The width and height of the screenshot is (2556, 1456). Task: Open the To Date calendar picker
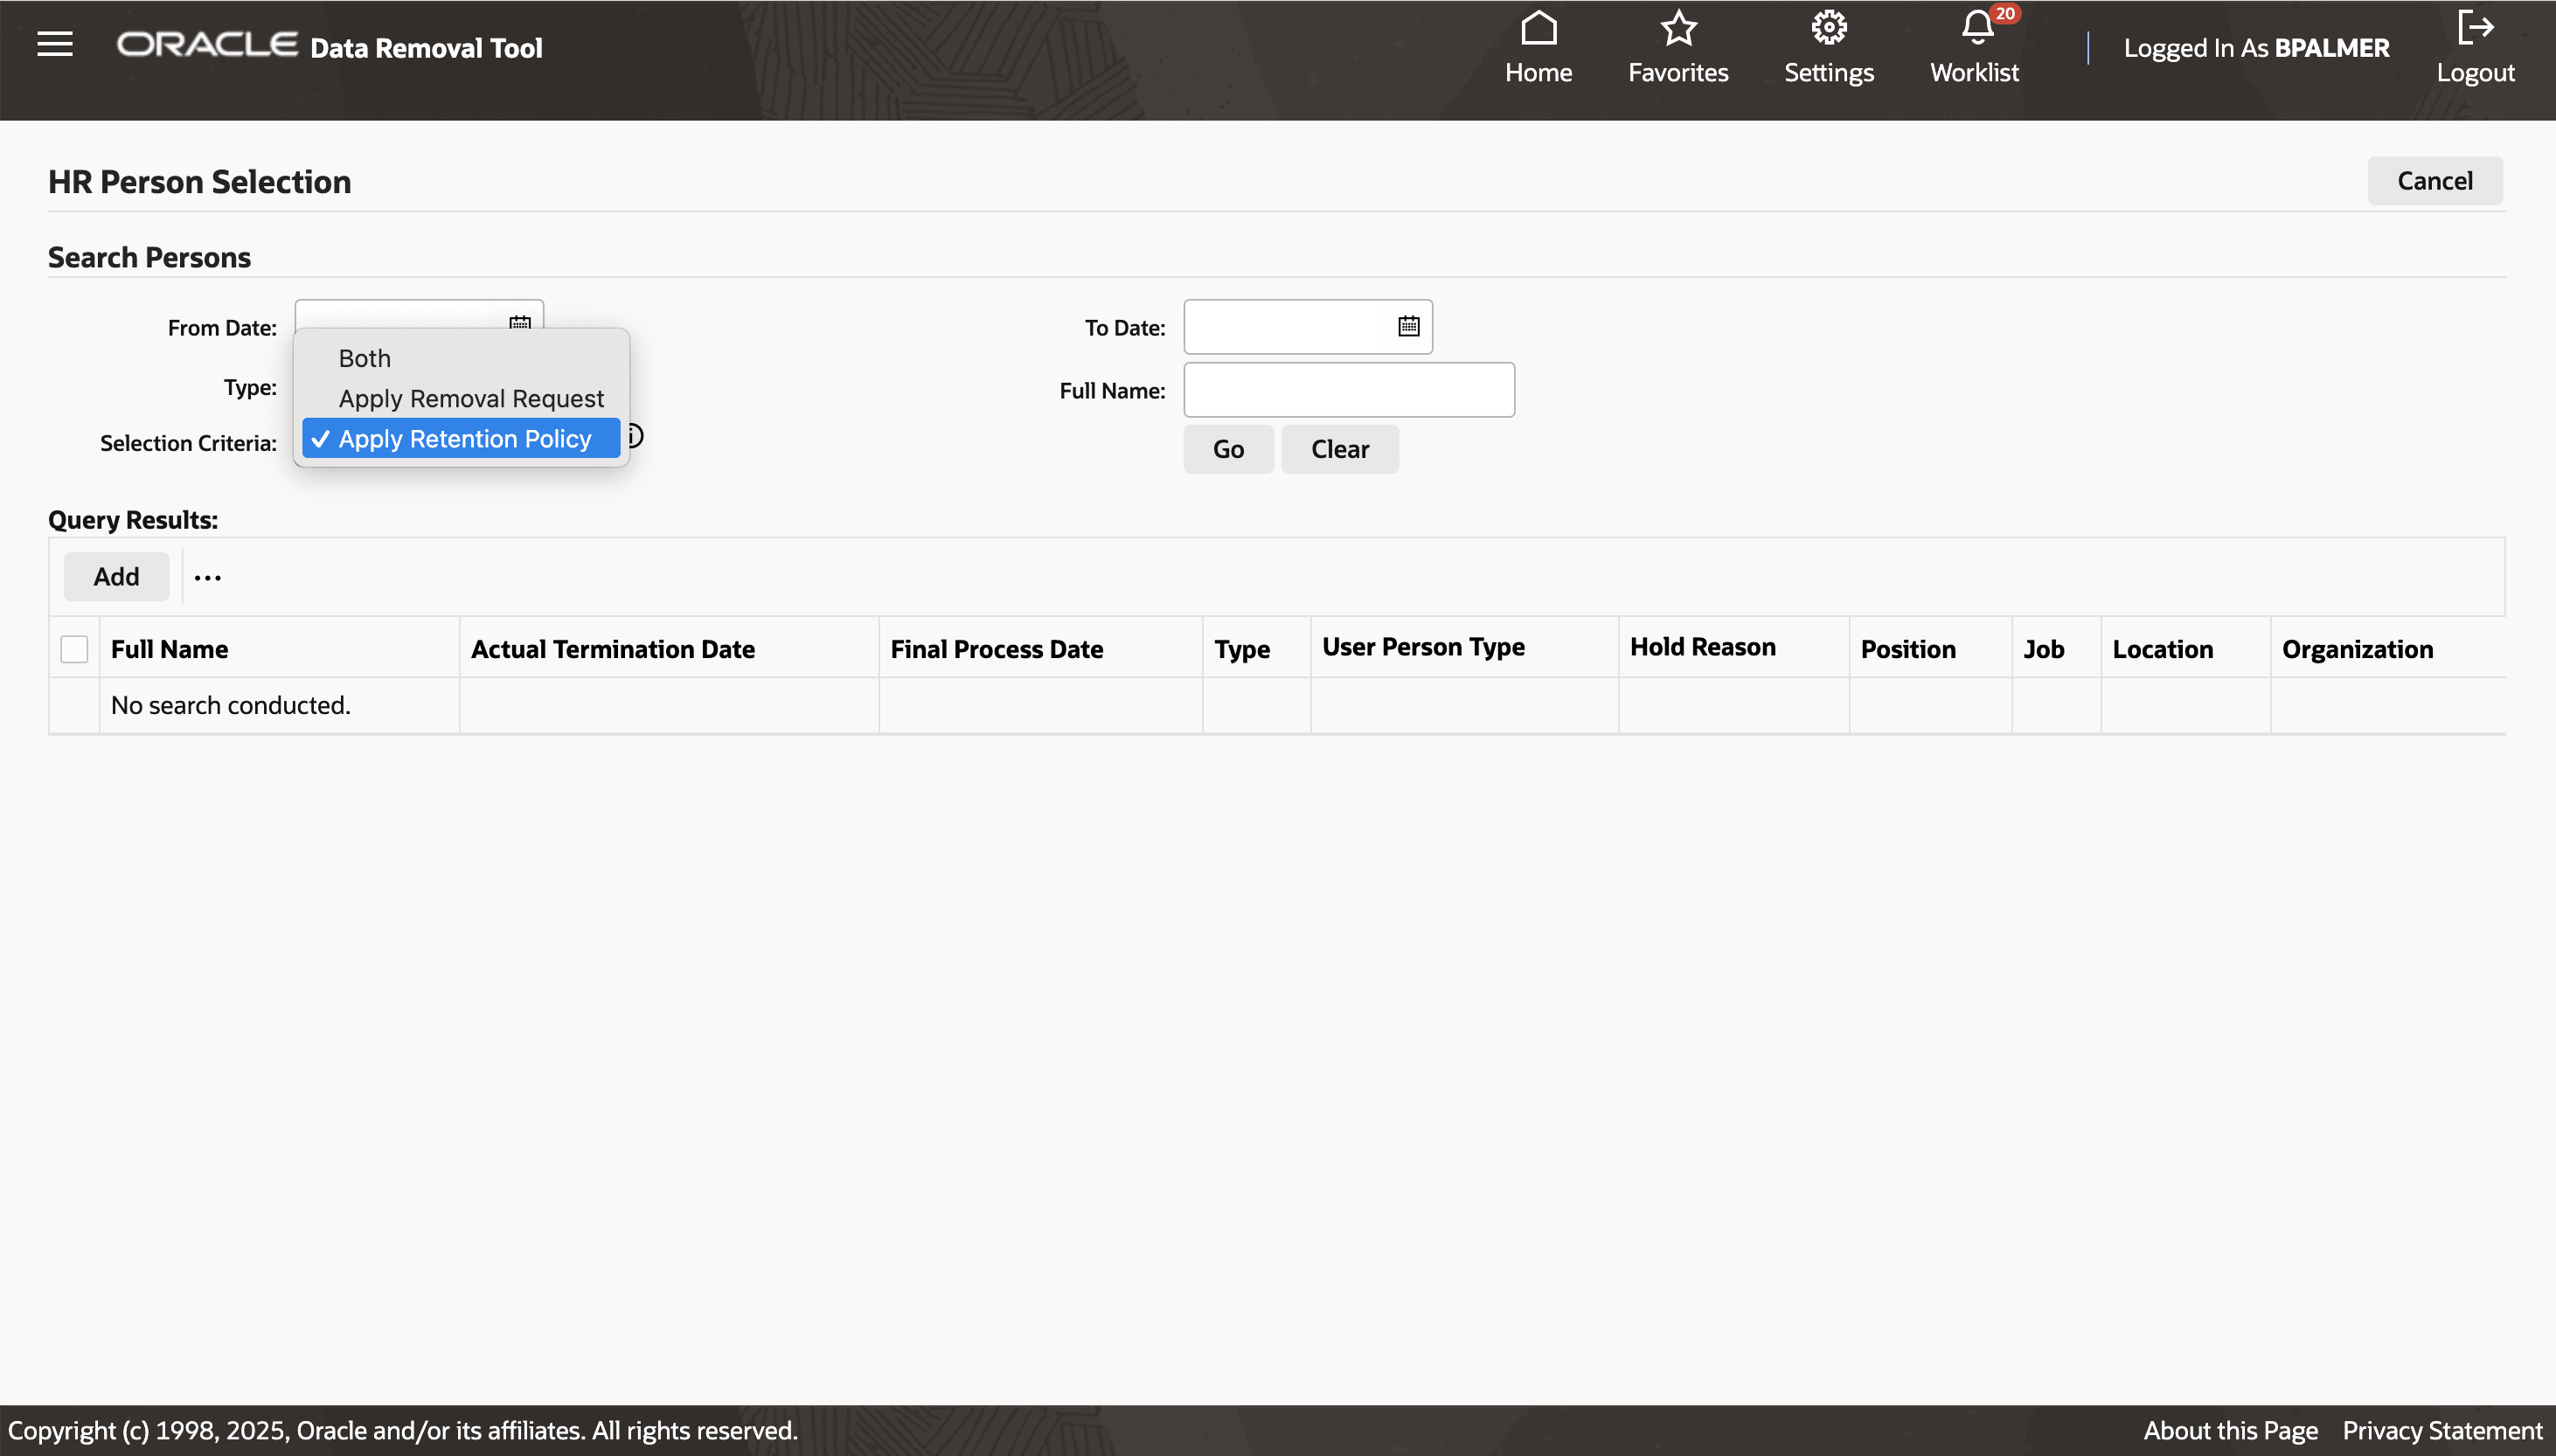1408,326
